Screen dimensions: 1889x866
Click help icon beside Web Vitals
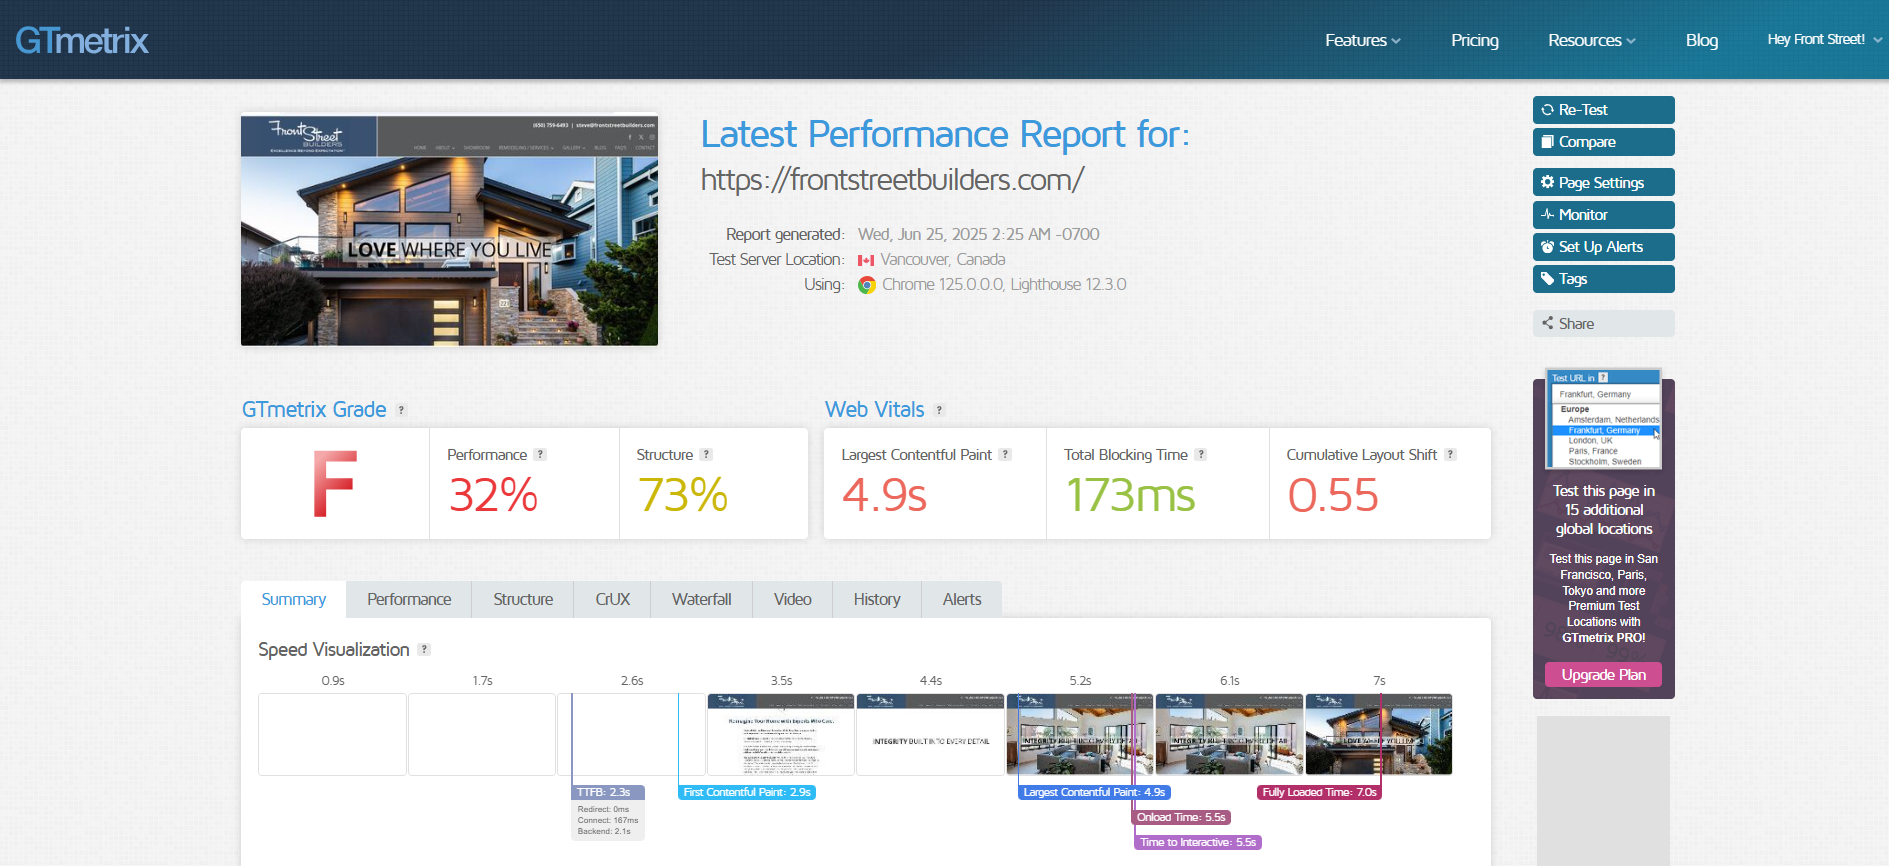[x=939, y=410]
